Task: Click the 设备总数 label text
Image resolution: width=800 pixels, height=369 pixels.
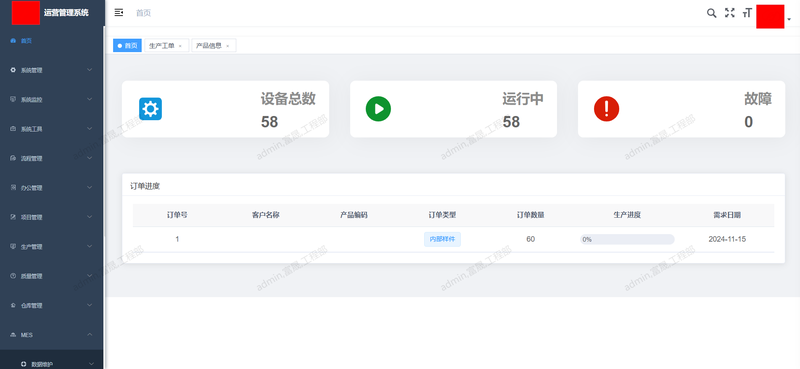Action: click(x=288, y=99)
